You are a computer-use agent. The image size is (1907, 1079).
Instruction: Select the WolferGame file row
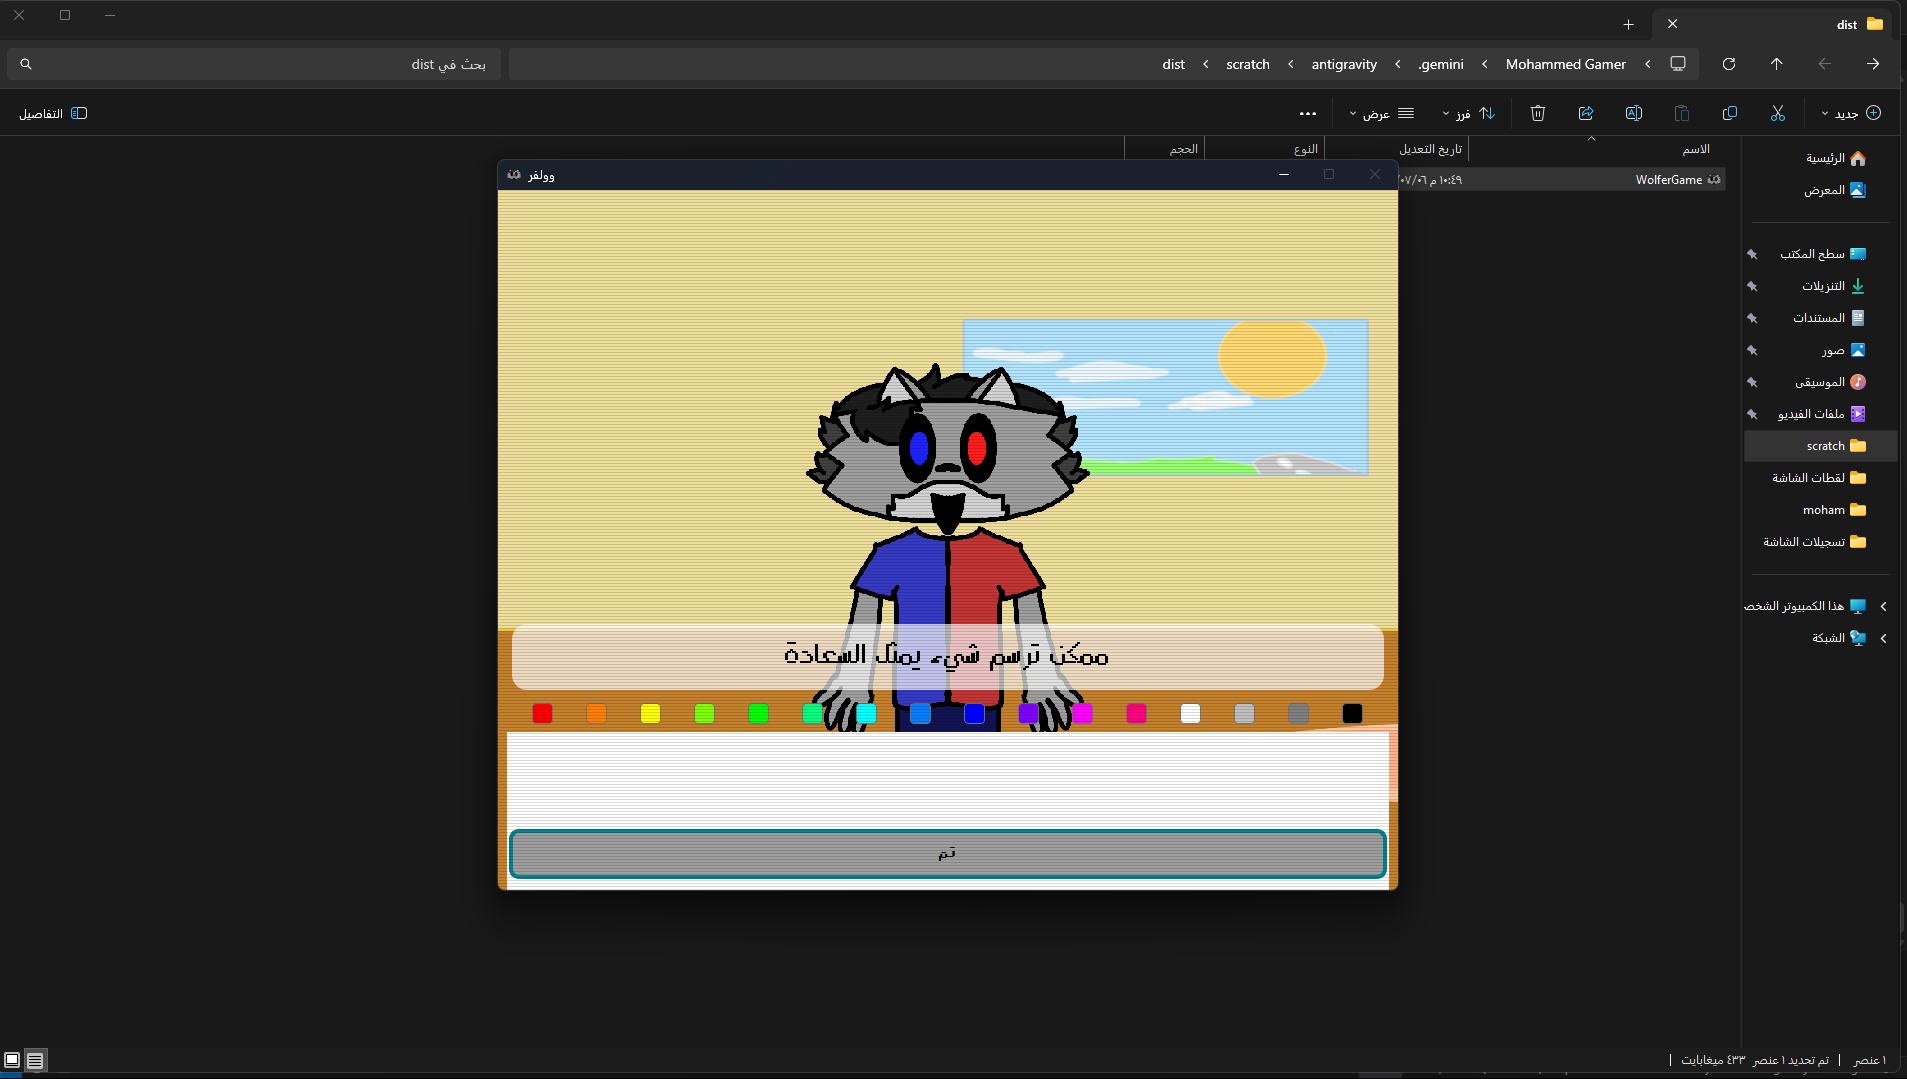coord(1561,180)
